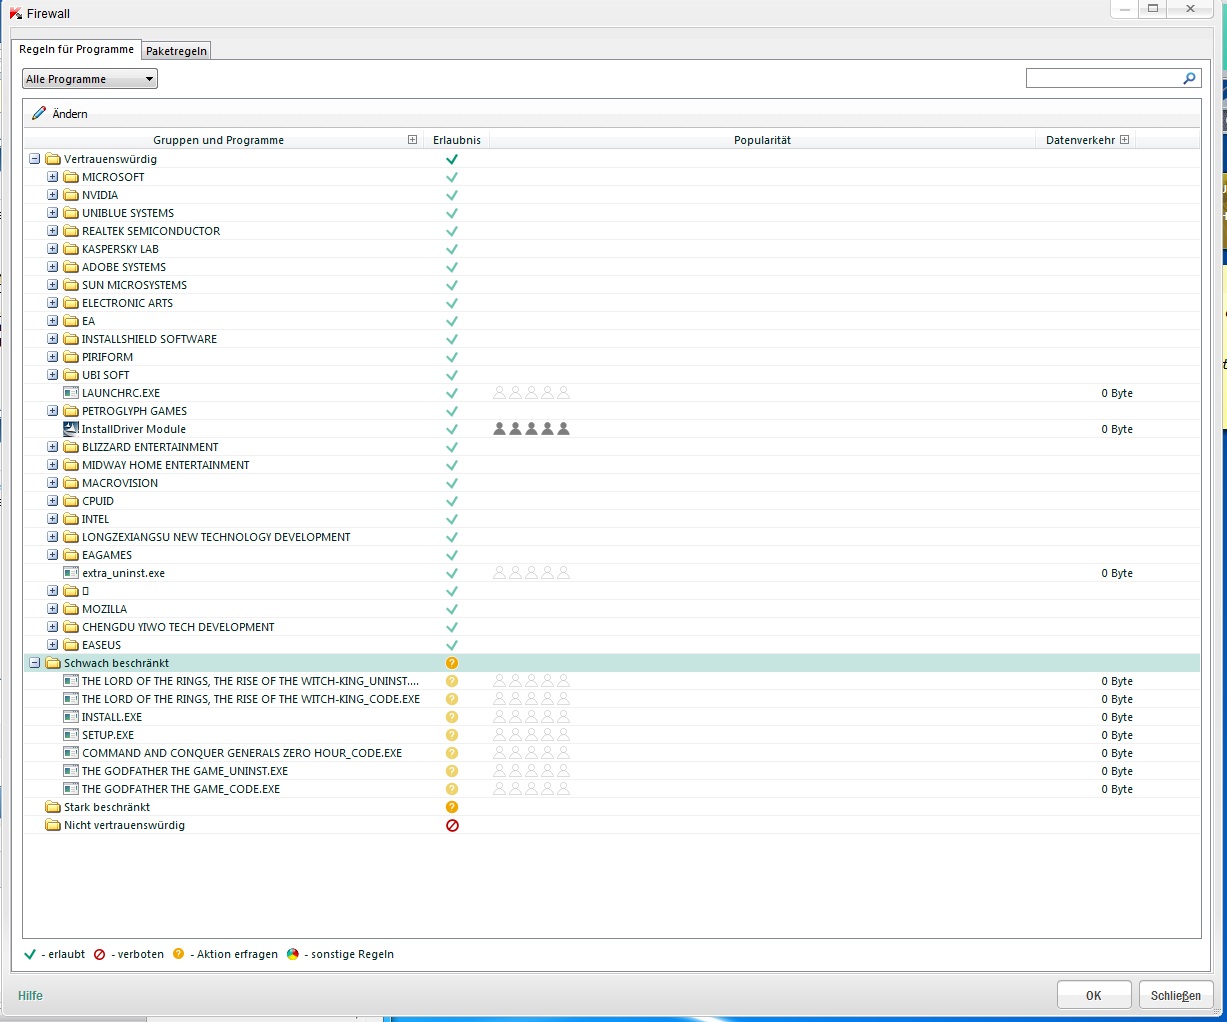Select the PETROGLYPH GAMES row
The height and width of the screenshot is (1022, 1227).
tap(612, 411)
